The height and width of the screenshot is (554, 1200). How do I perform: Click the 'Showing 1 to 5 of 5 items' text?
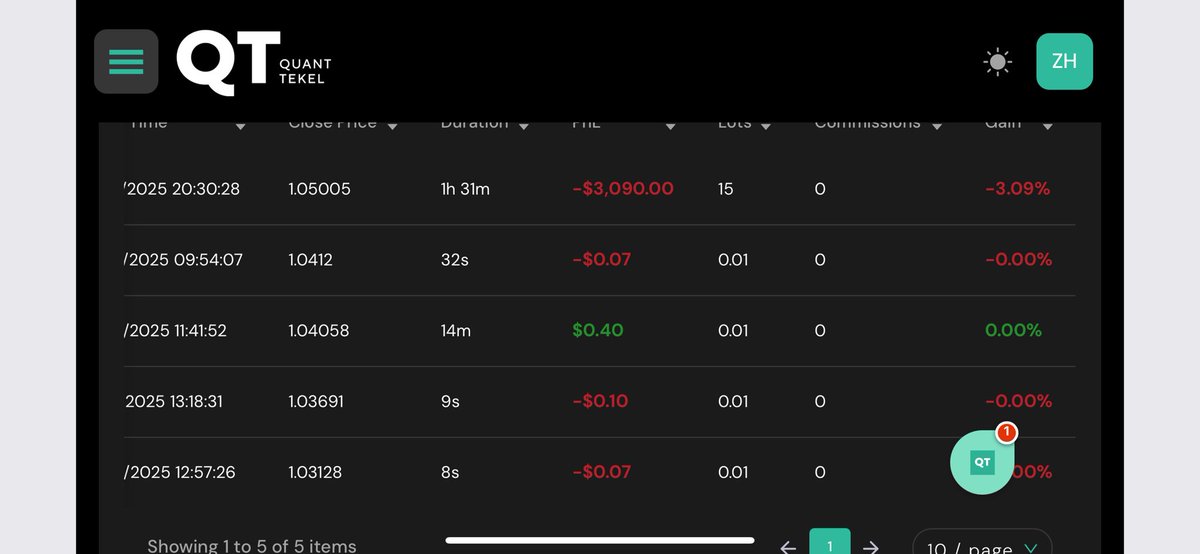(252, 546)
